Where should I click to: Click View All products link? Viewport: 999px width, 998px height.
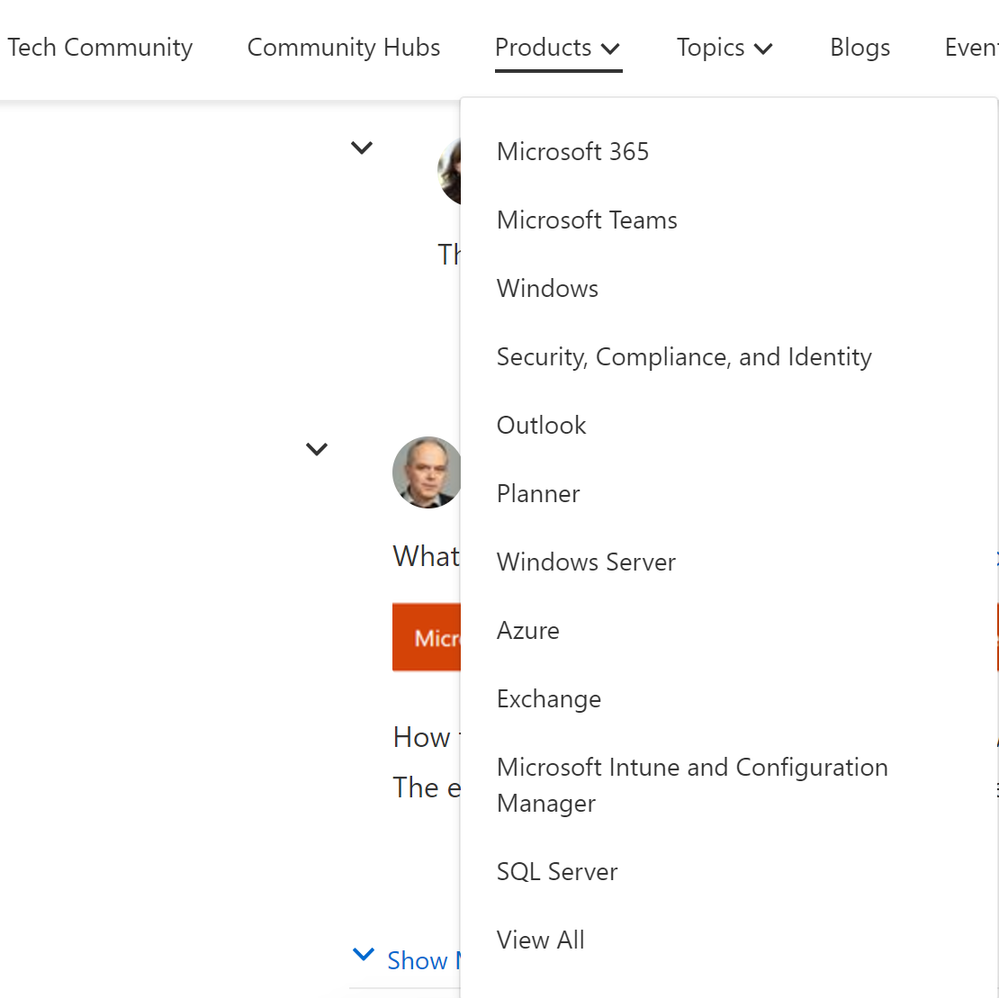541,940
